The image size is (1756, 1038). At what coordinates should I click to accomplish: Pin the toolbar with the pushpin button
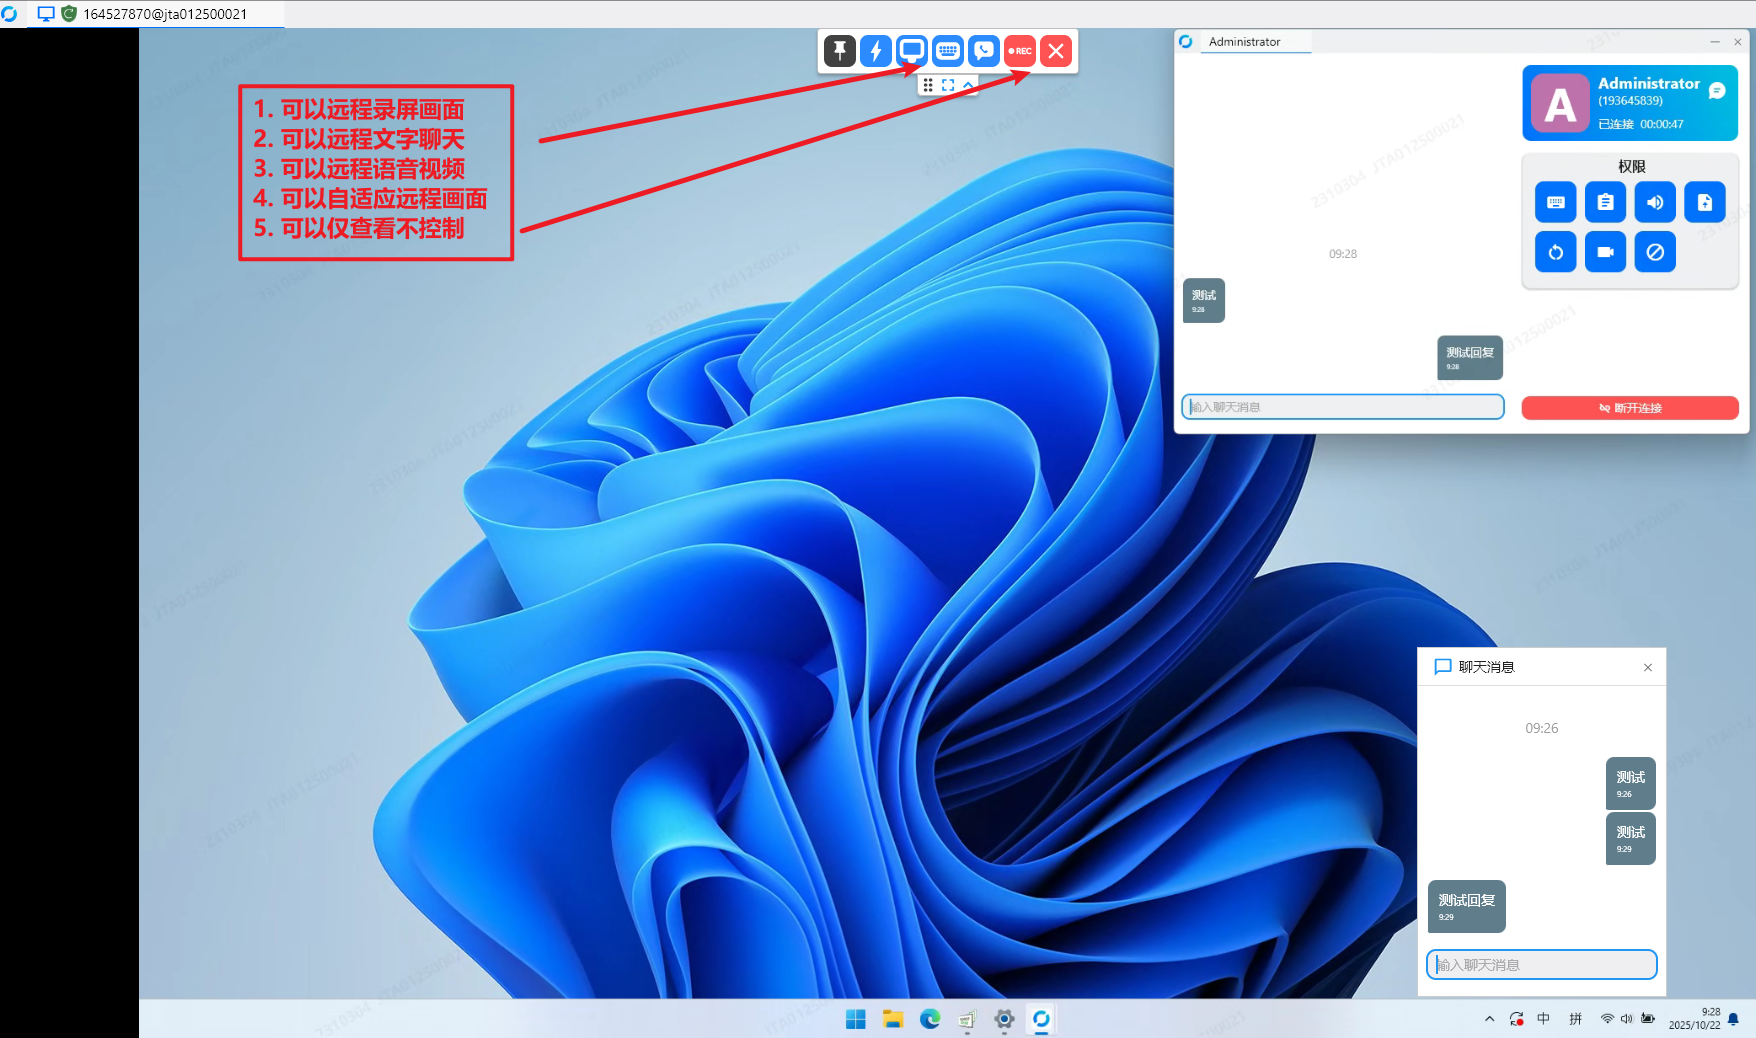838,51
